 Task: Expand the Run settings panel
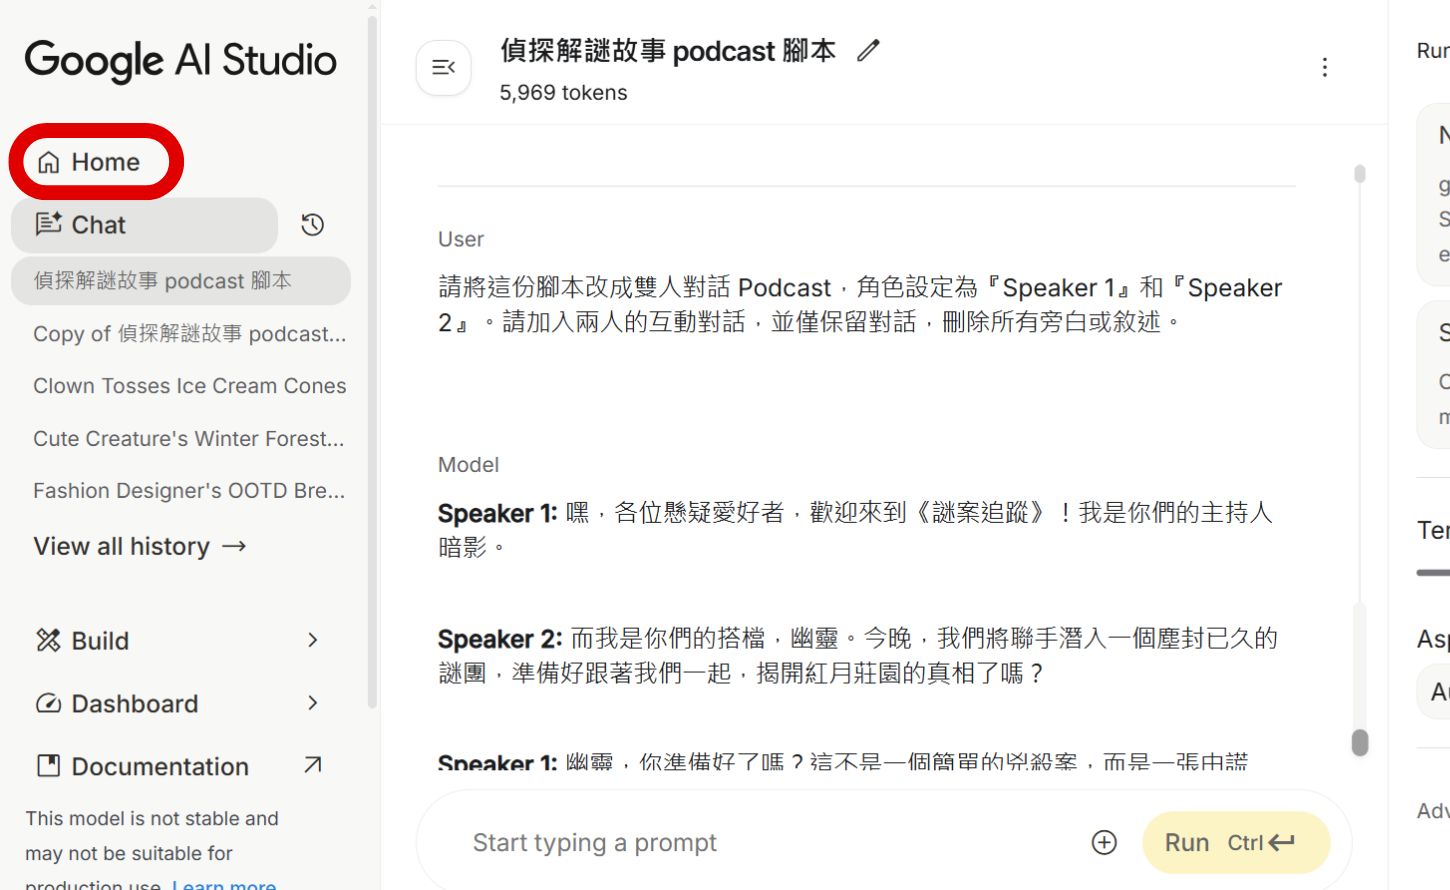(x=1432, y=50)
